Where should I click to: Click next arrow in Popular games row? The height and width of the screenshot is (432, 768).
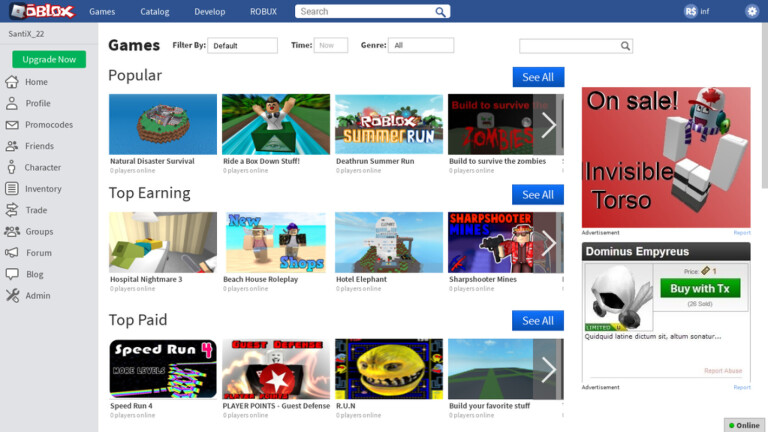click(x=549, y=124)
